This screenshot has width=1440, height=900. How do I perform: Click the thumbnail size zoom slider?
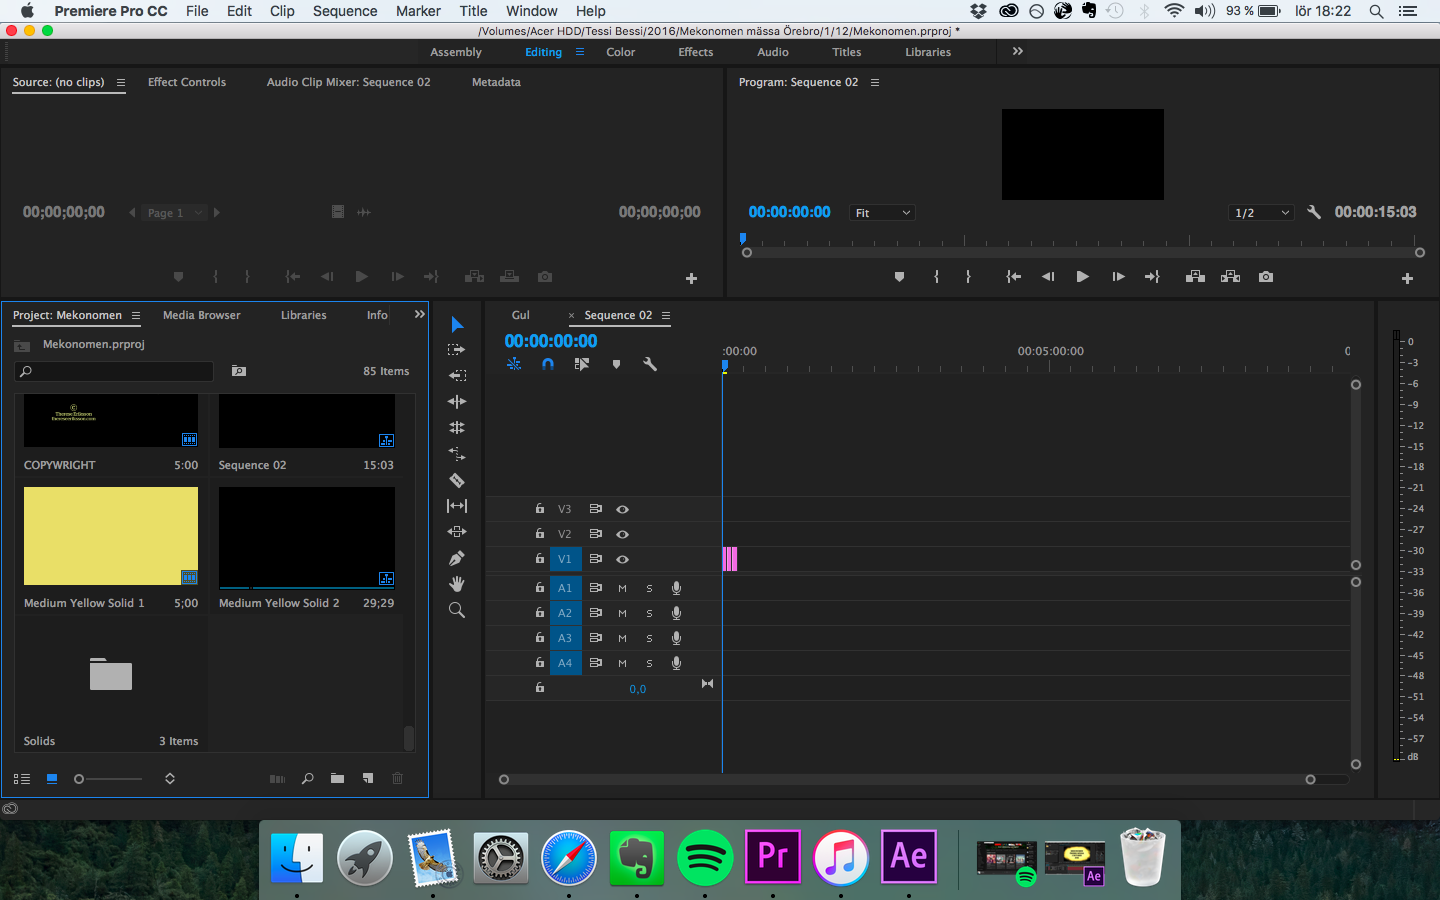[108, 779]
